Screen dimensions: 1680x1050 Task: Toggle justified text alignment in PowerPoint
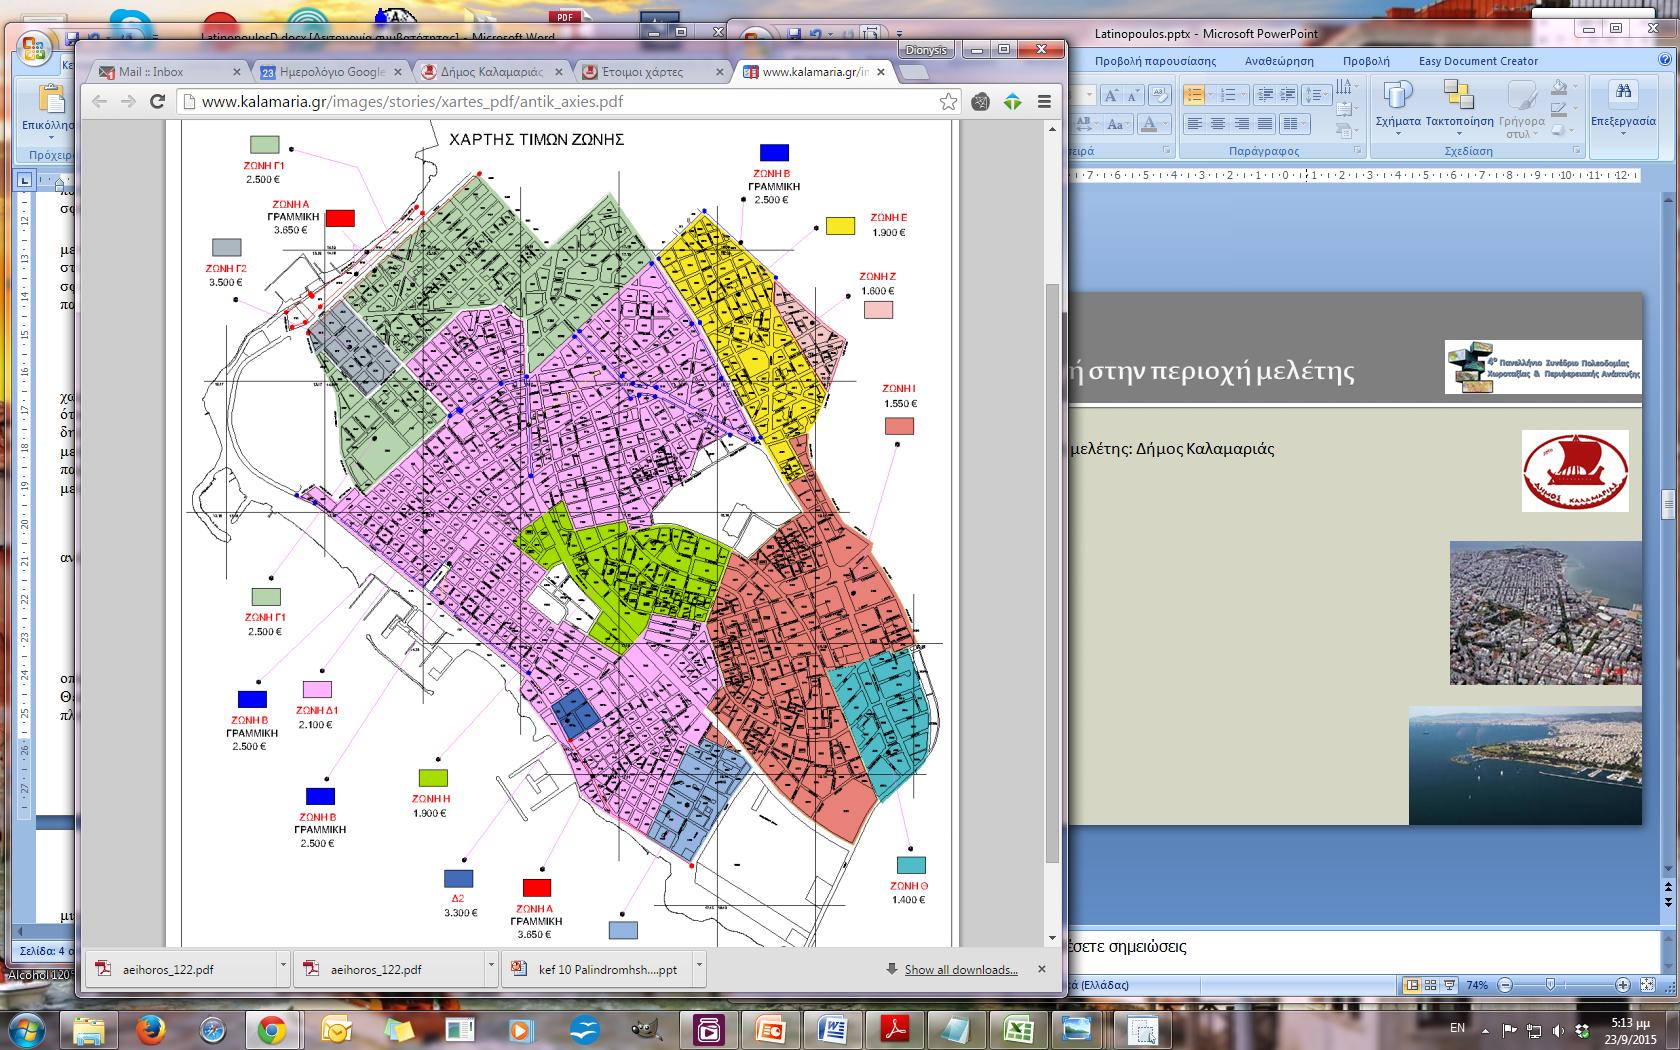(1265, 124)
